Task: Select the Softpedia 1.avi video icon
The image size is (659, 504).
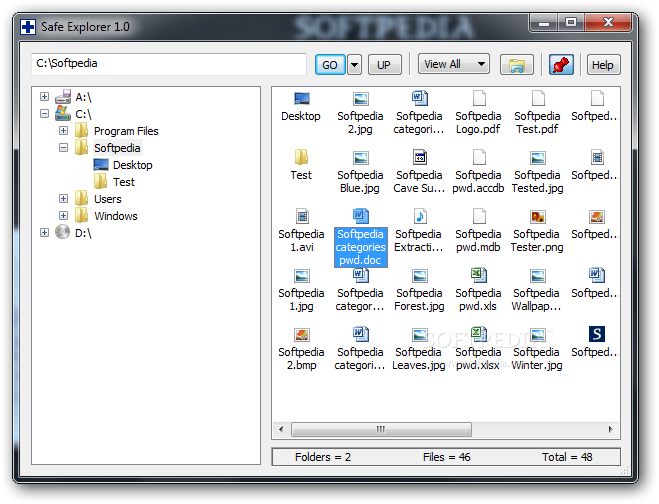Action: tap(302, 217)
